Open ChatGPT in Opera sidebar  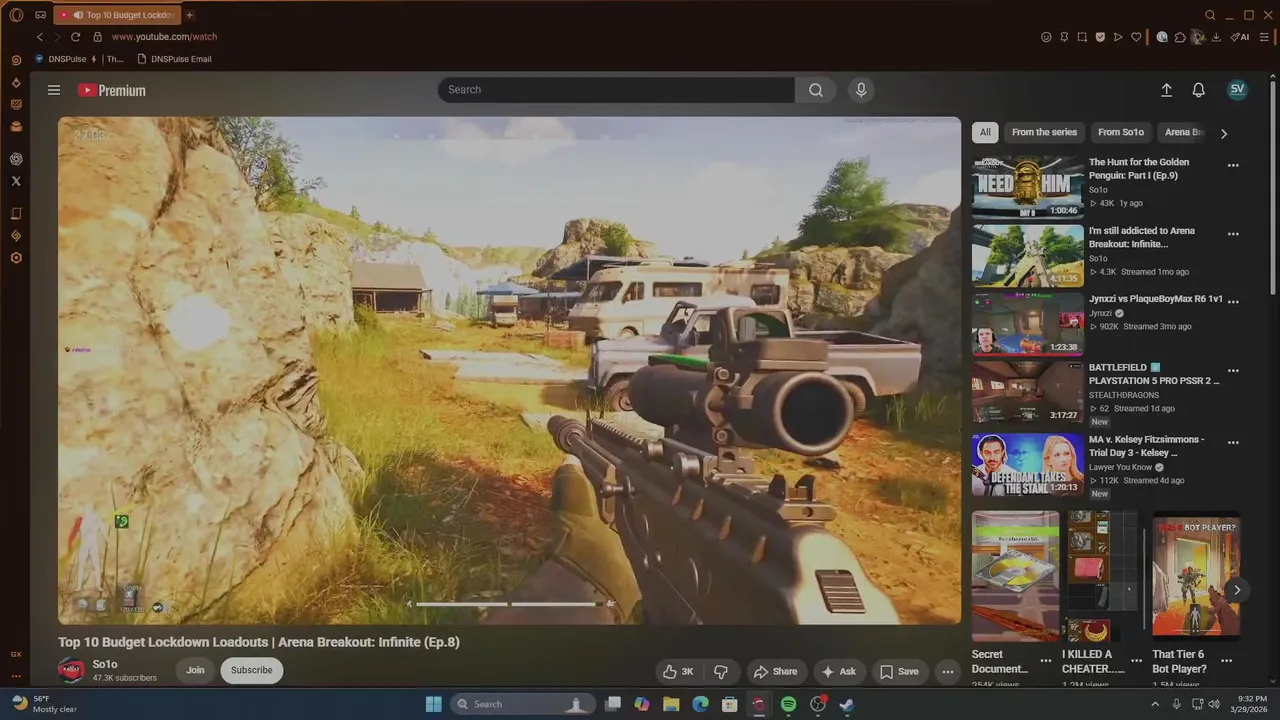16,159
